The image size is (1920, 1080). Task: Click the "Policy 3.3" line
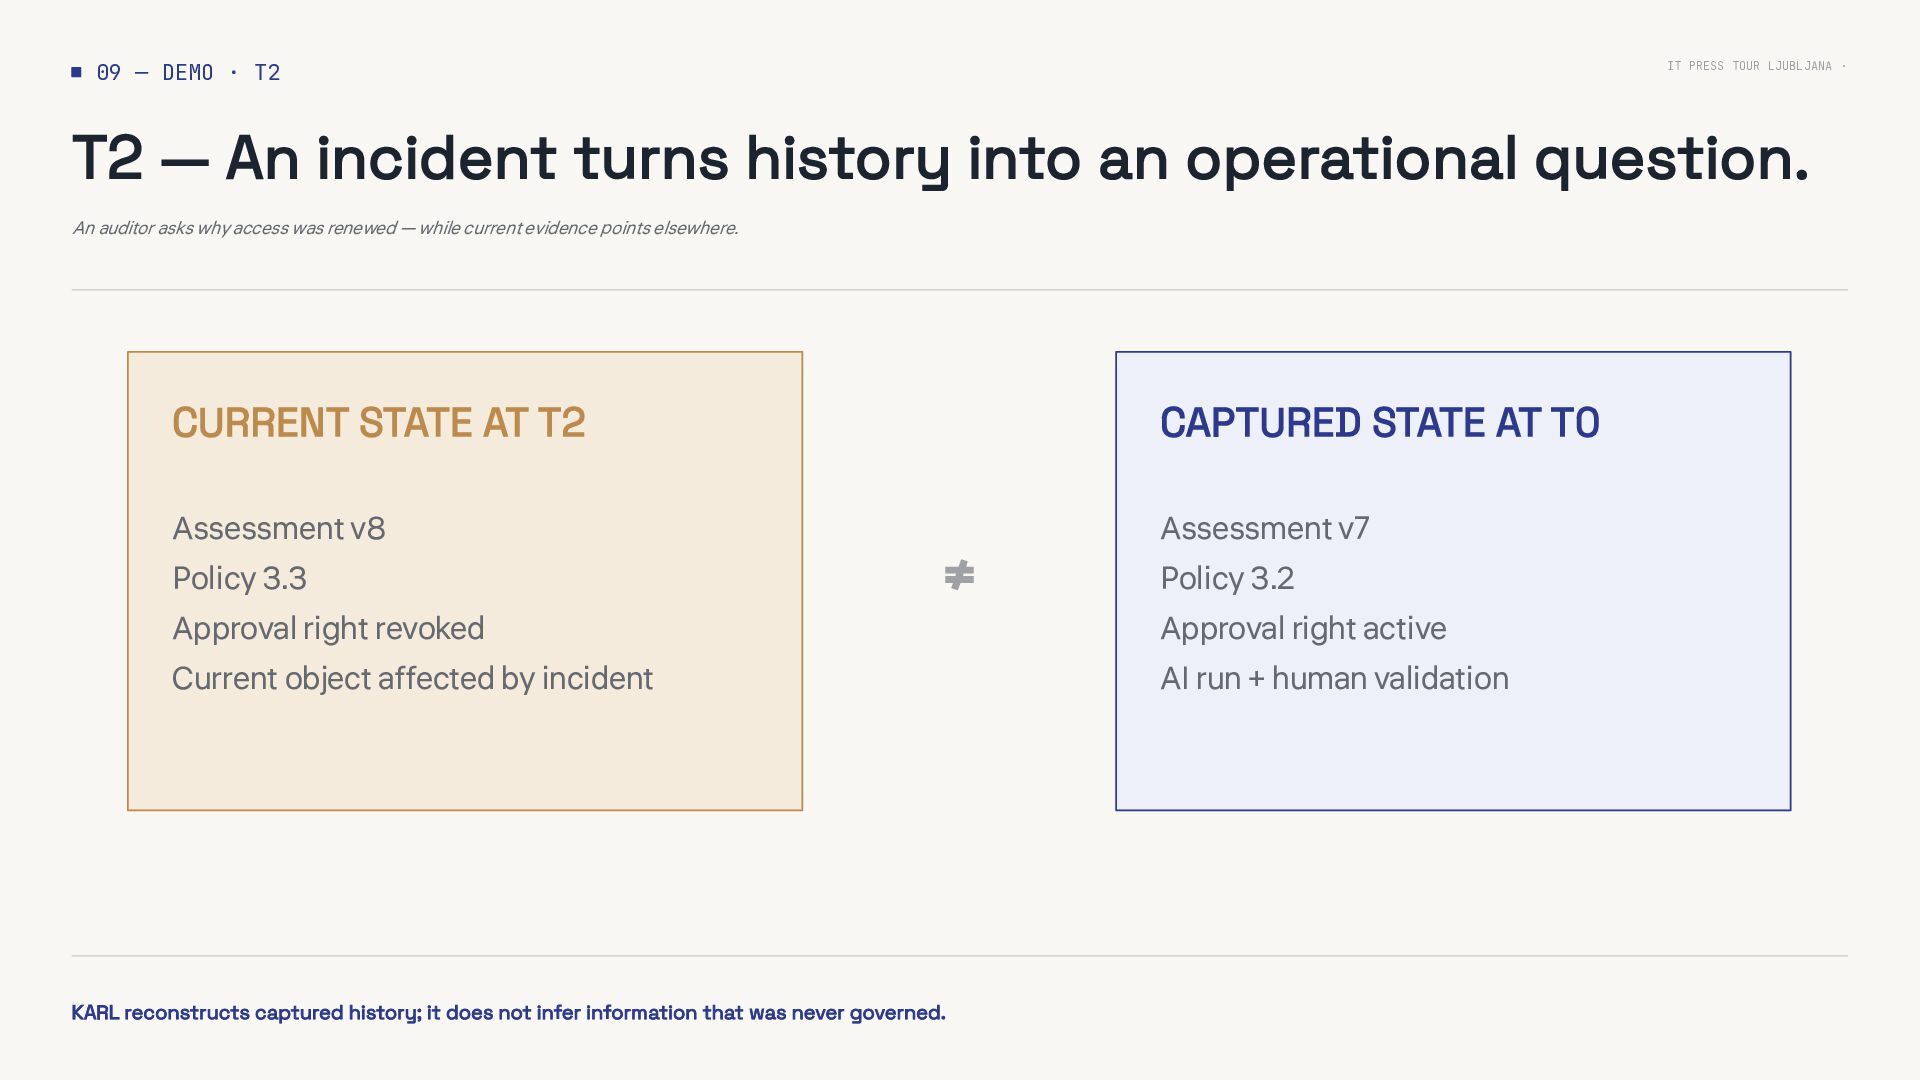239,578
